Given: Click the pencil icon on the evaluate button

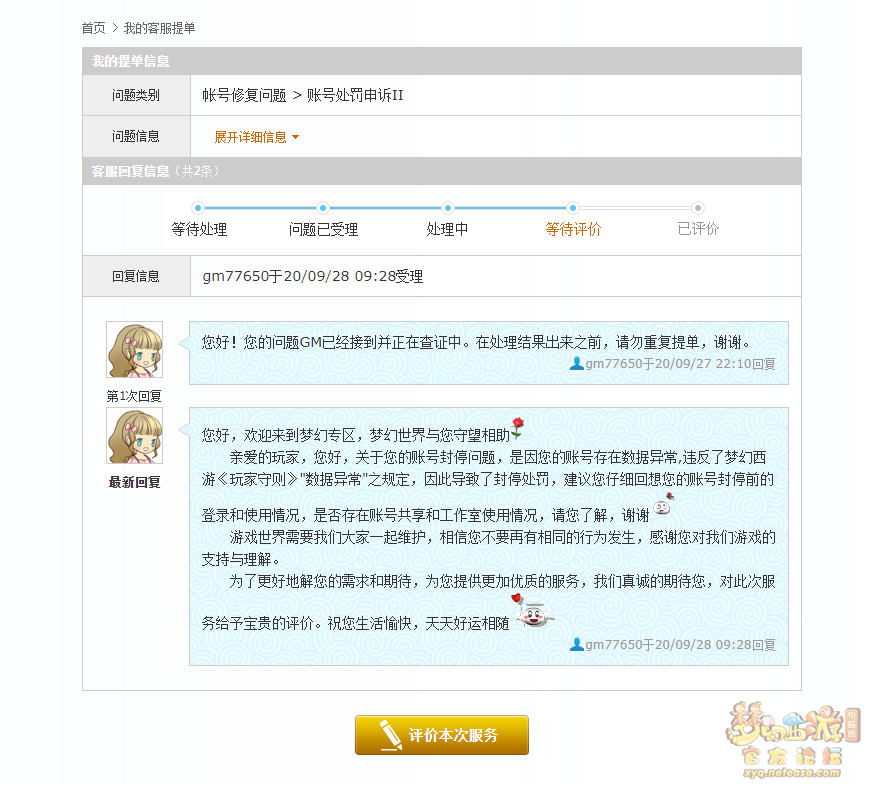Looking at the screenshot, I should click(x=390, y=735).
